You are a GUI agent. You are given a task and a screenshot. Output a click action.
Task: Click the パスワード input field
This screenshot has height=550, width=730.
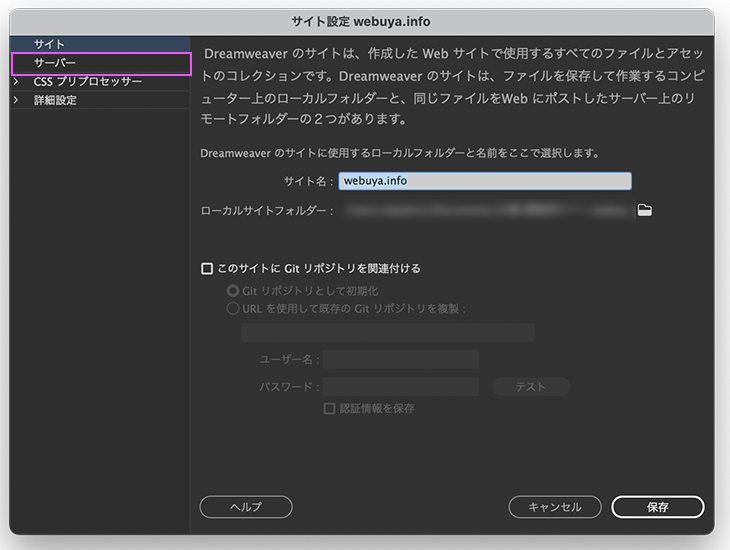pos(401,387)
